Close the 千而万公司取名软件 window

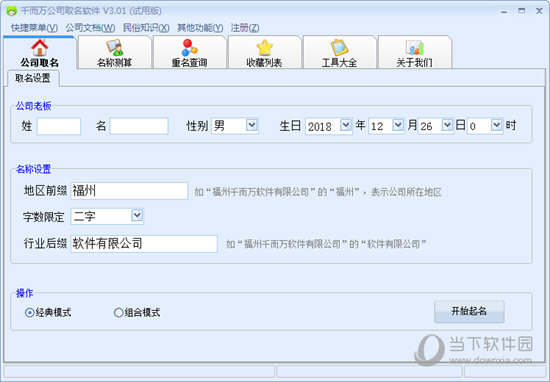coord(539,11)
